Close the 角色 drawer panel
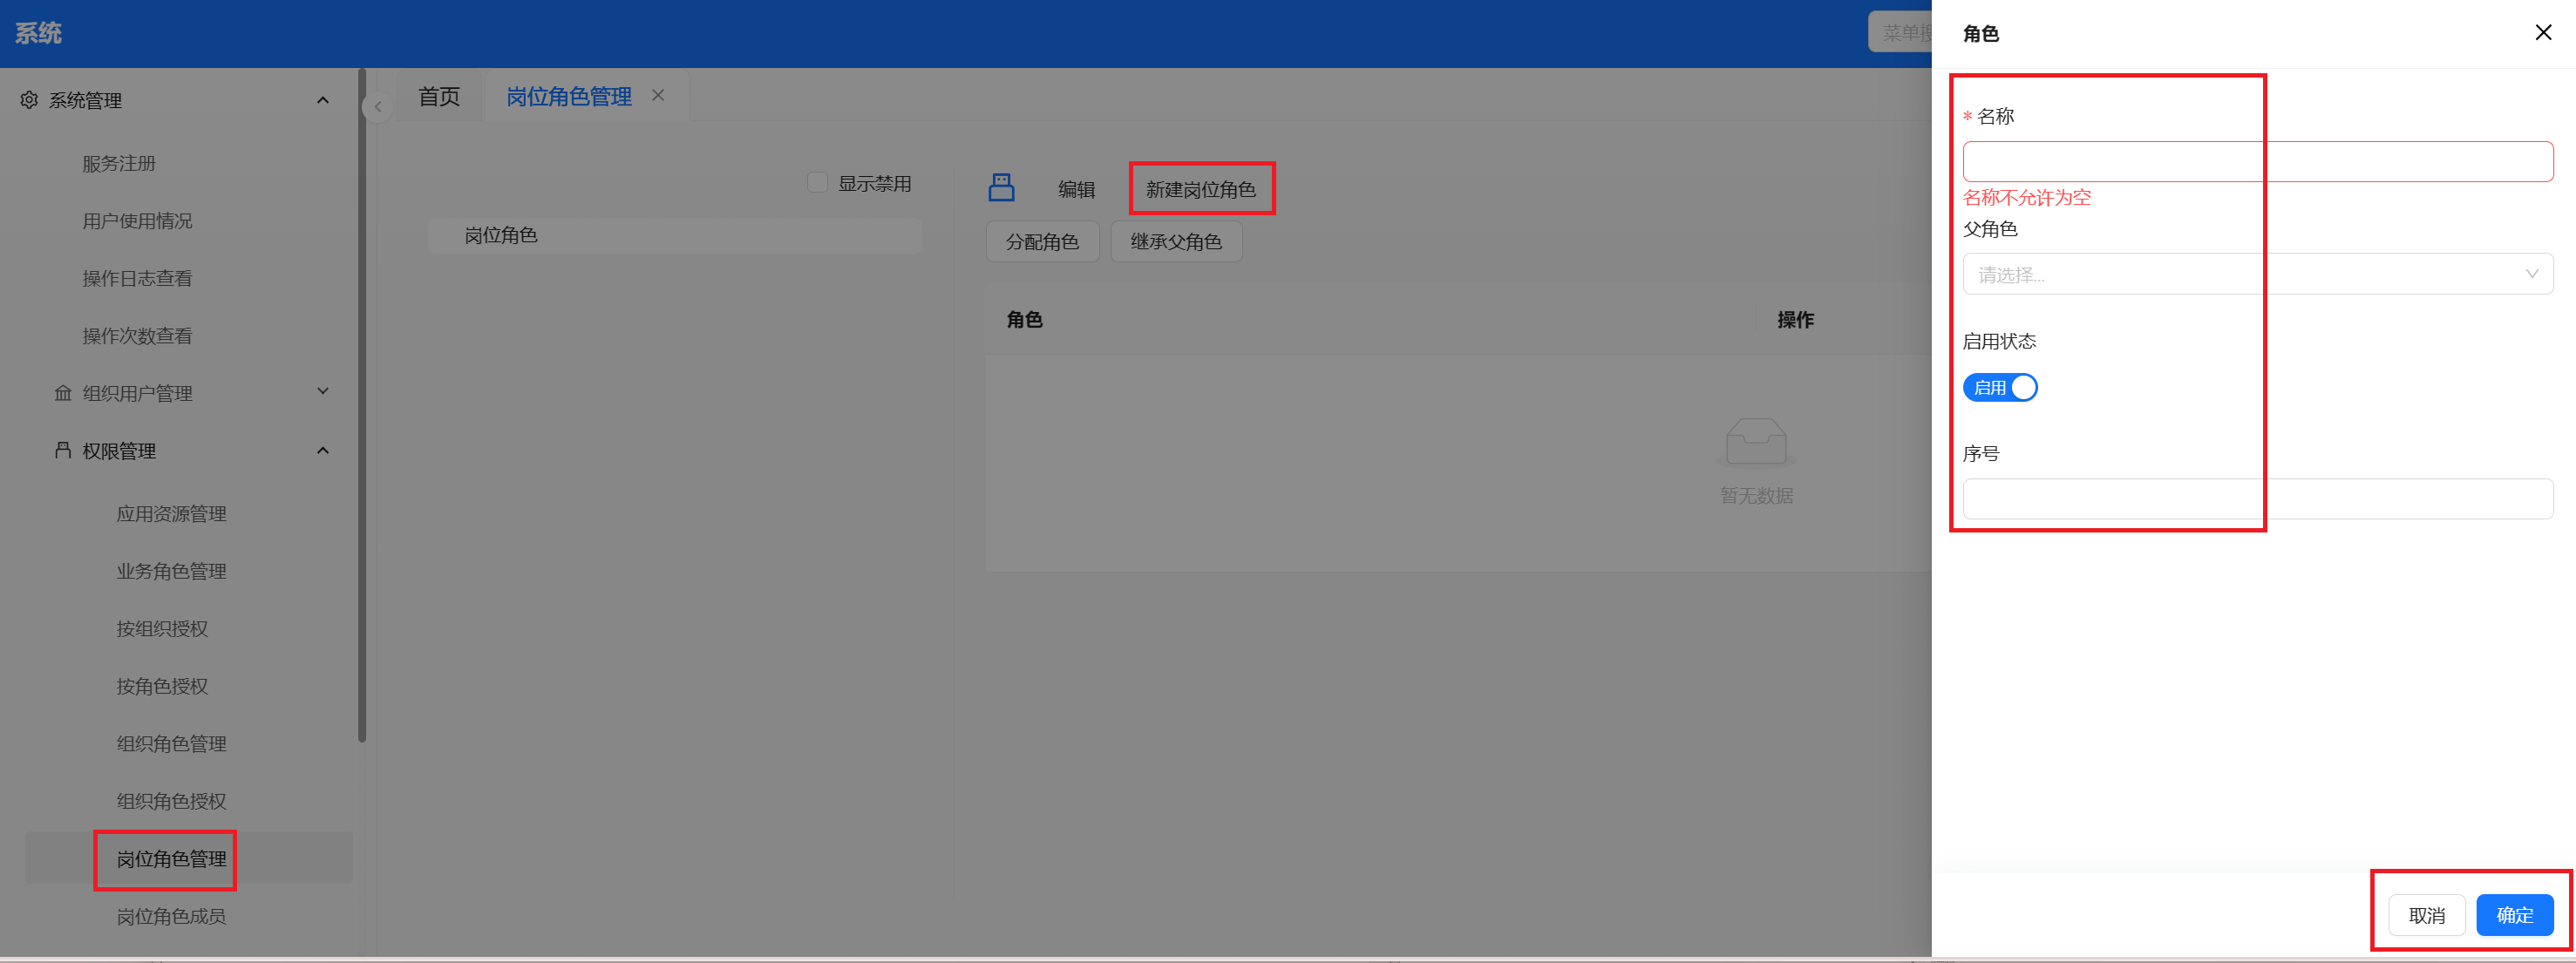 tap(2543, 33)
